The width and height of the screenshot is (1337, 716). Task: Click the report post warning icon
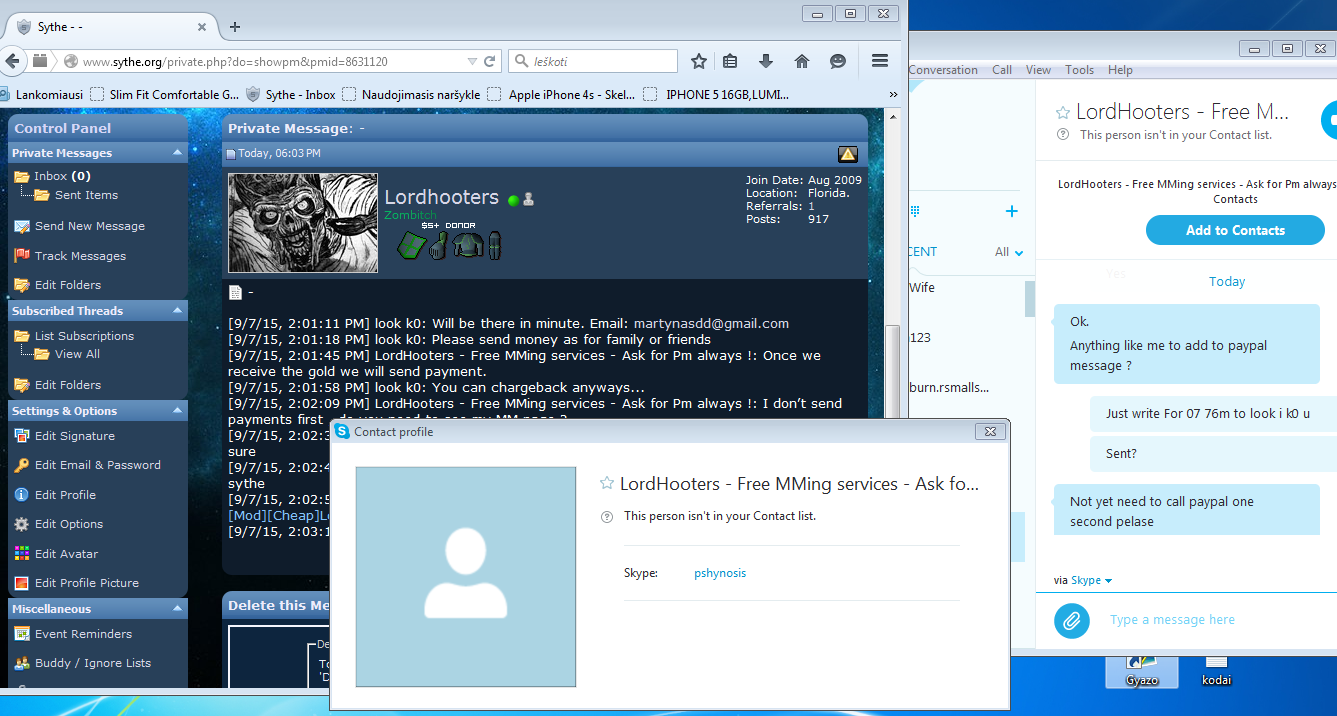[x=847, y=153]
